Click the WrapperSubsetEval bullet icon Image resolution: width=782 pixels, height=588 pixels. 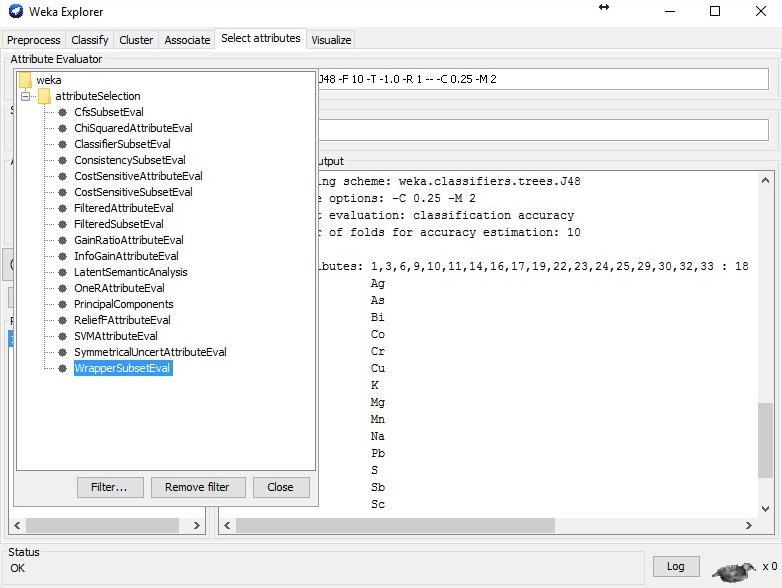62,369
